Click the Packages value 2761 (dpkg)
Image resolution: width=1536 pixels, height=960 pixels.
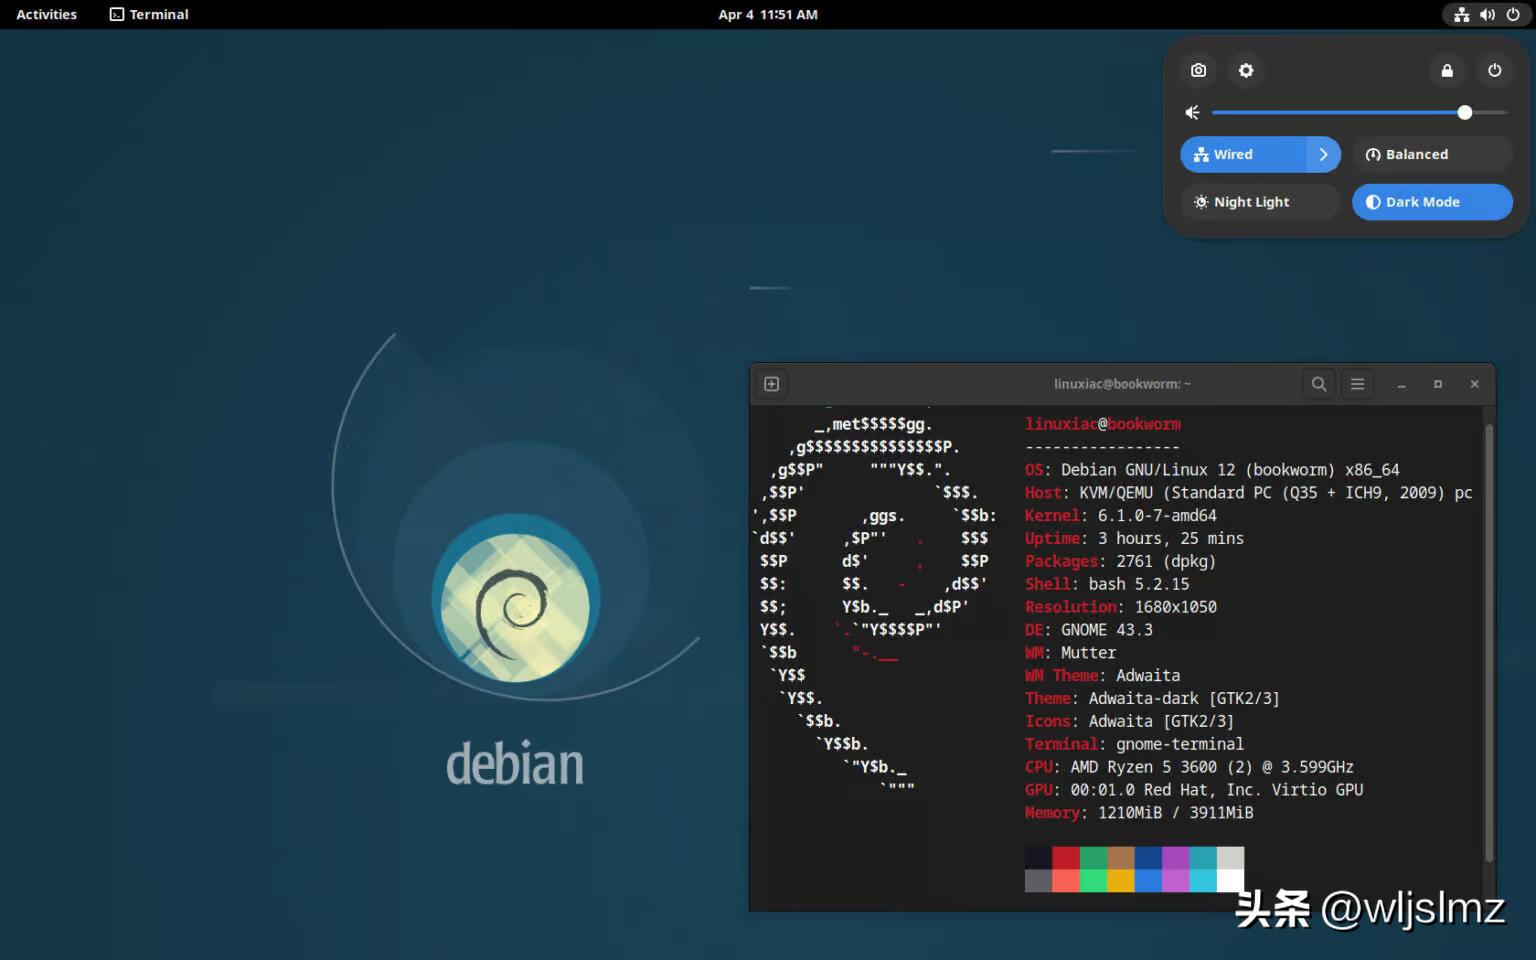(1166, 562)
